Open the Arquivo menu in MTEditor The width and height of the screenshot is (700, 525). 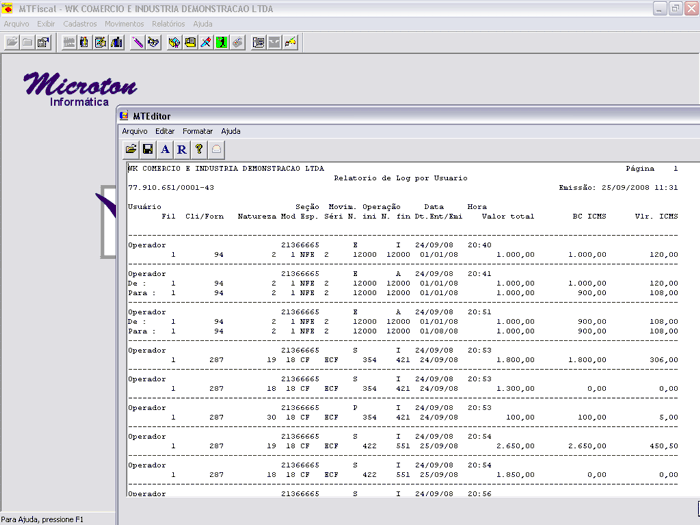pos(134,131)
